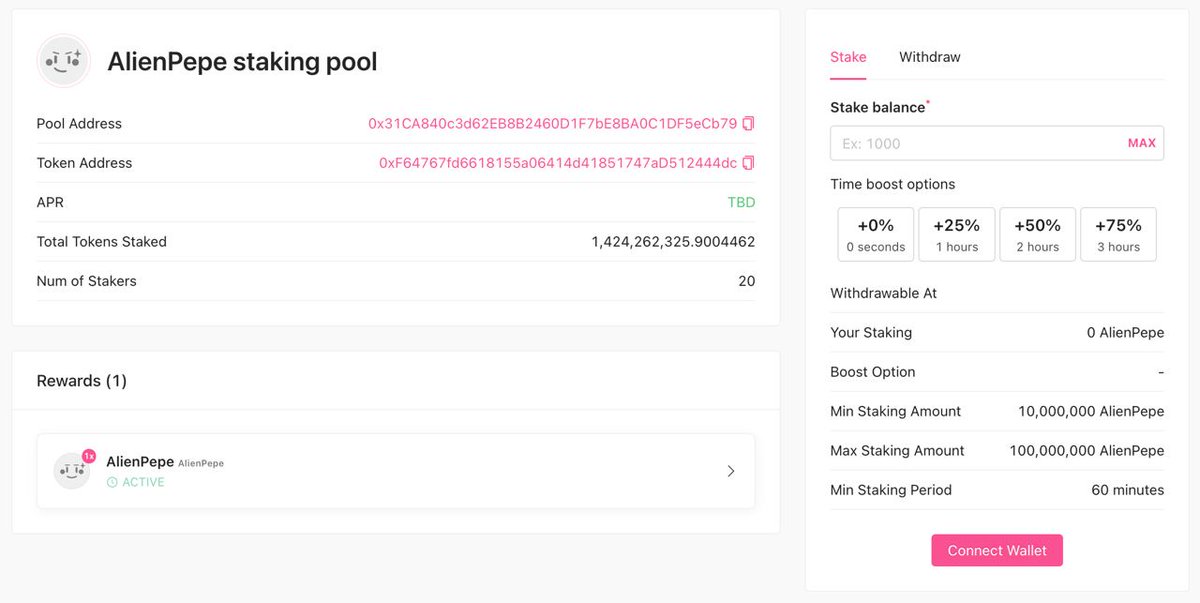The height and width of the screenshot is (603, 1200).
Task: Select the +75% 3 hours boost option
Action: click(1119, 235)
